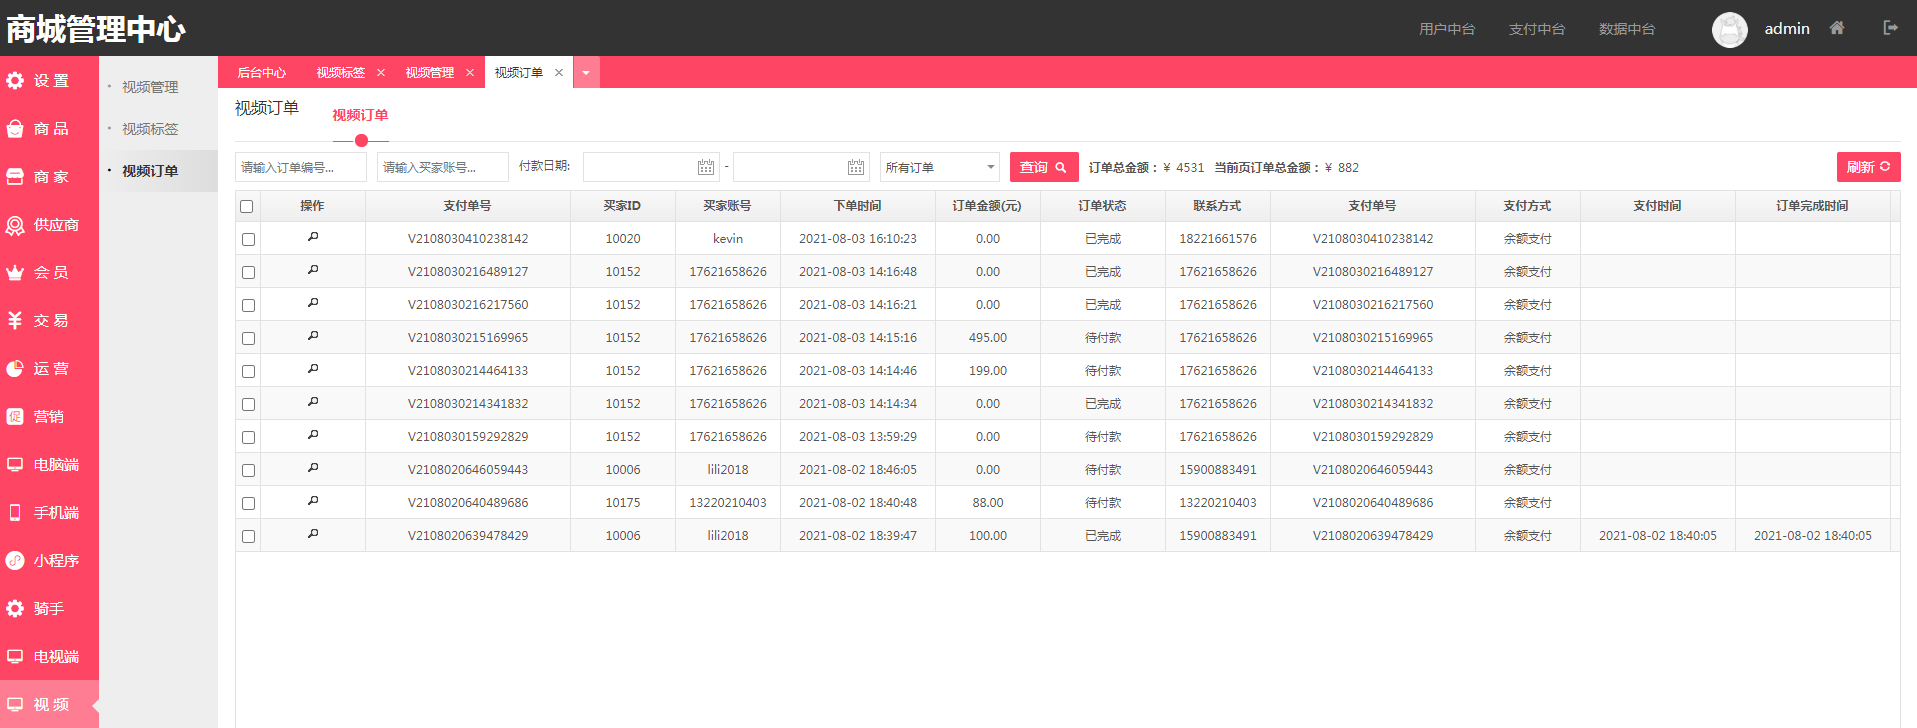Check the row for order V2108030216489127
The width and height of the screenshot is (1917, 728).
pyautogui.click(x=248, y=273)
